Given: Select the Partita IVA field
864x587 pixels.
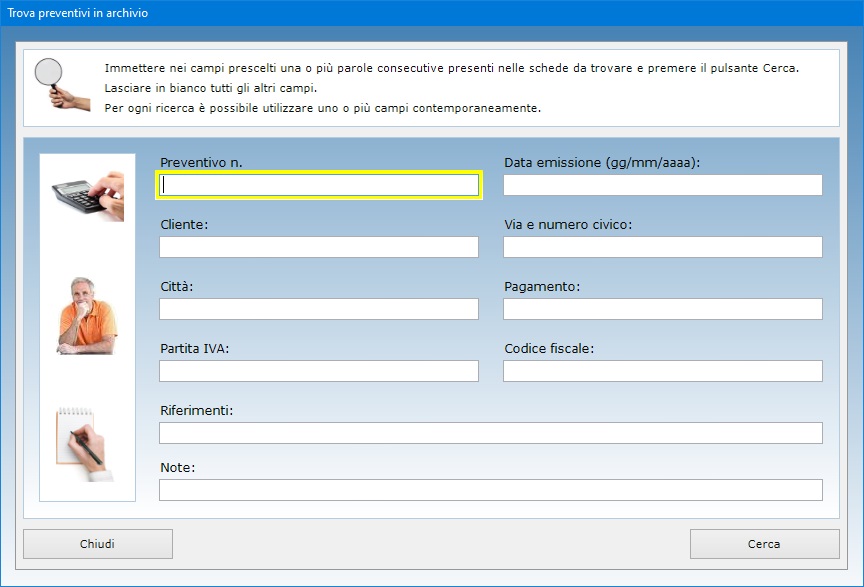Looking at the screenshot, I should [319, 371].
